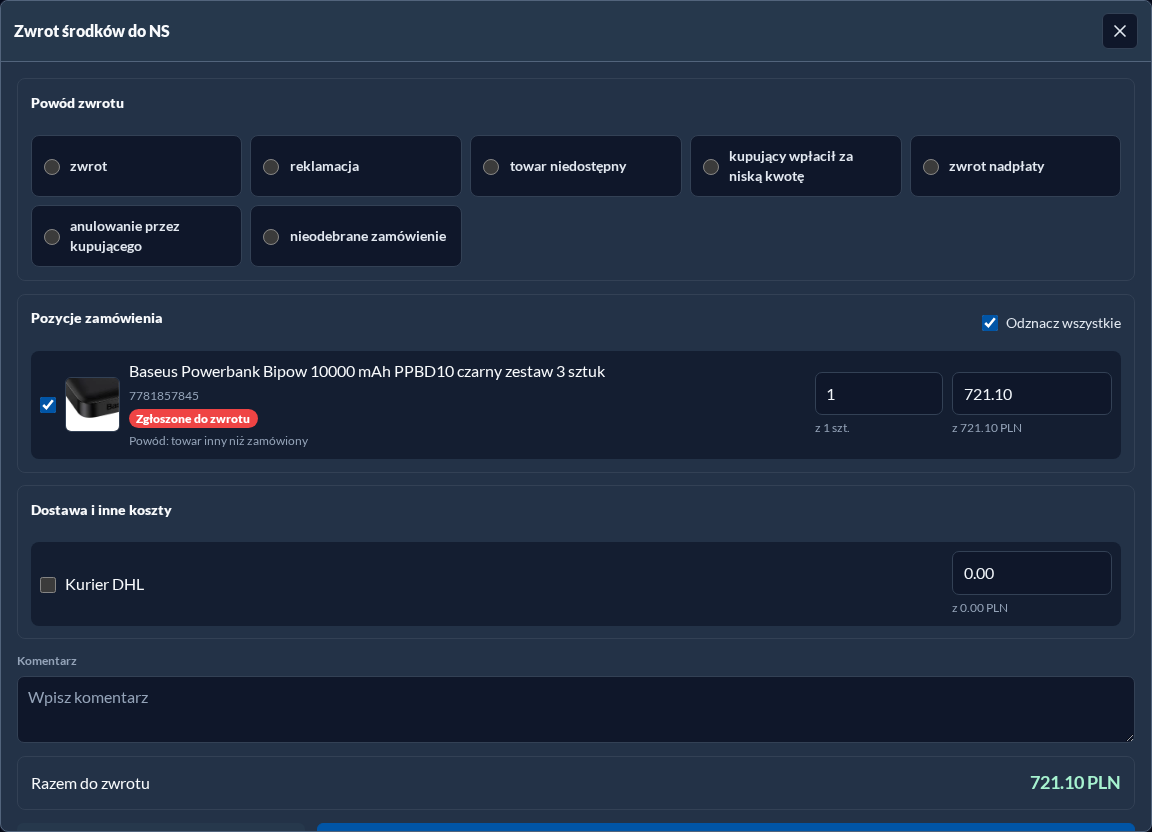Viewport: 1152px width, 832px height.
Task: Click the 'Zgłoszone do zwrotu' red badge
Action: point(193,419)
